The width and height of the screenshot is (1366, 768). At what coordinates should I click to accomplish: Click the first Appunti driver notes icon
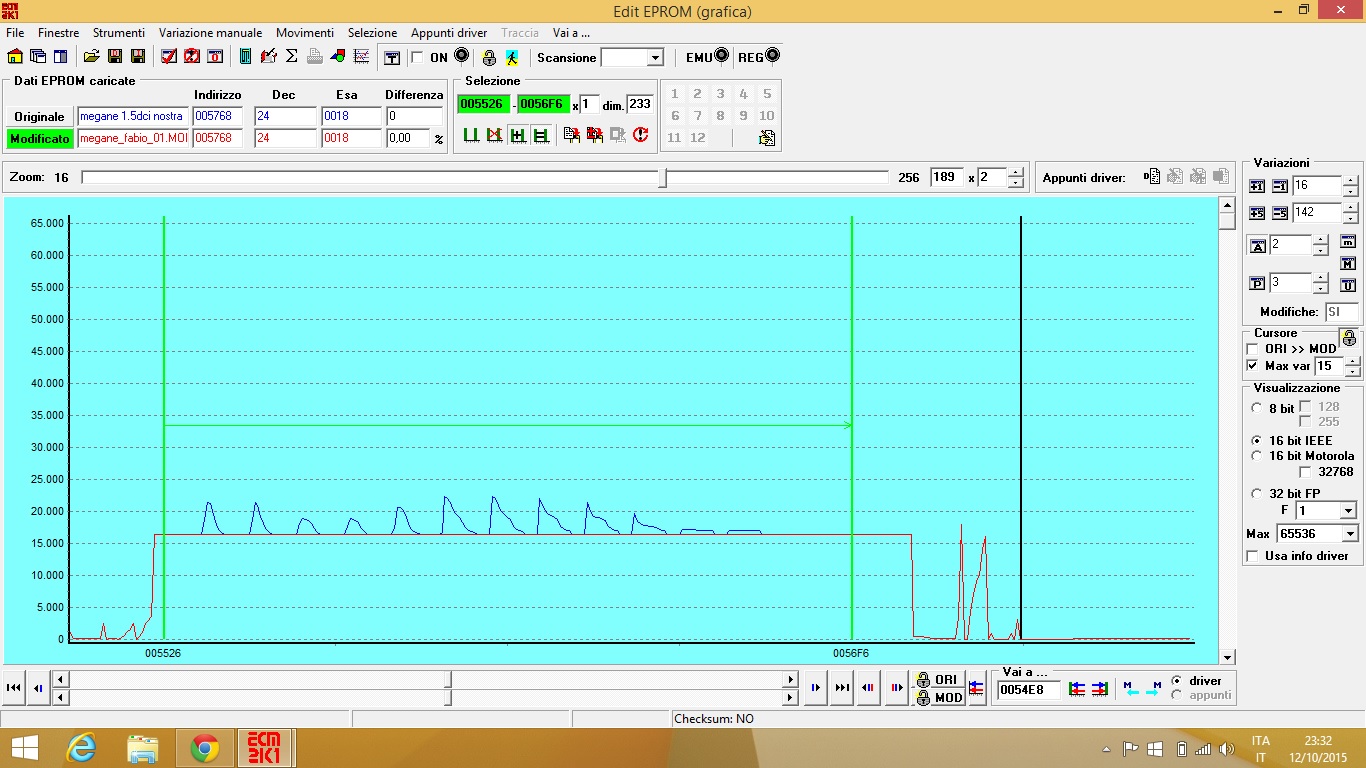[x=1152, y=177]
